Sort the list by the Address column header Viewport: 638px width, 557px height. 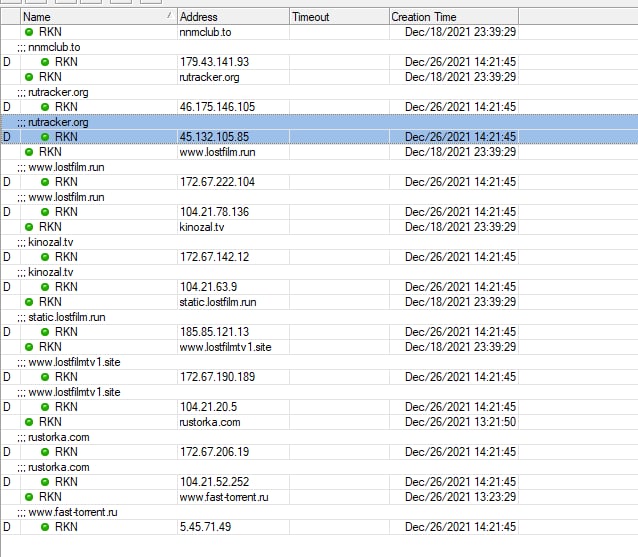pos(233,17)
